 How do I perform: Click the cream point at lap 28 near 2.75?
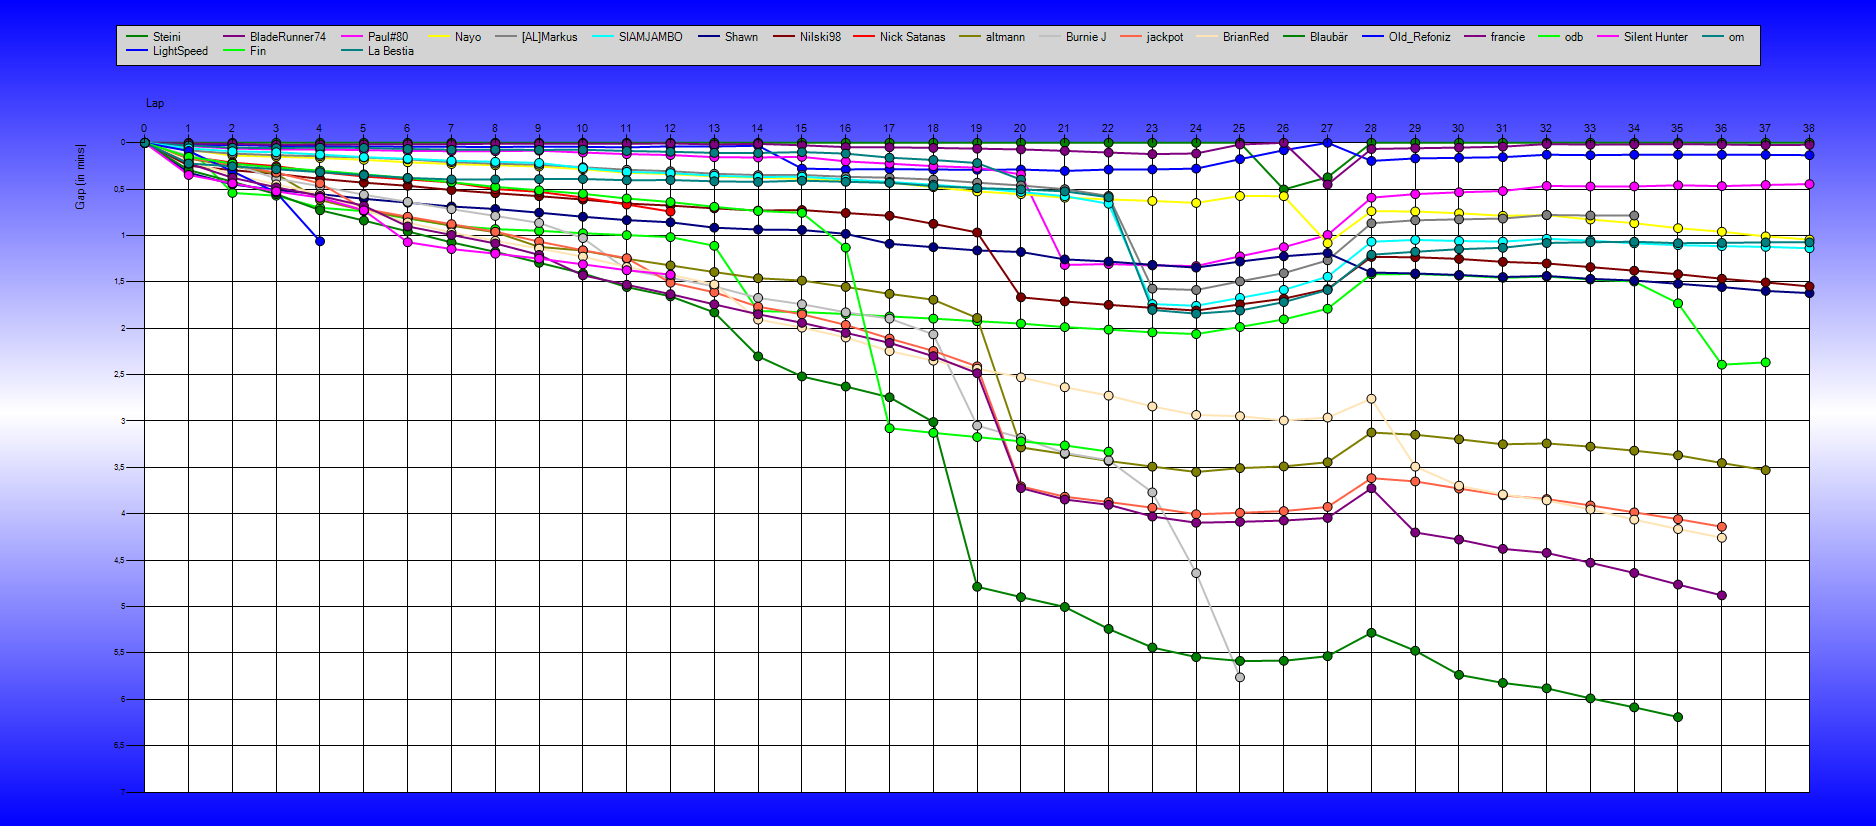coord(1371,399)
